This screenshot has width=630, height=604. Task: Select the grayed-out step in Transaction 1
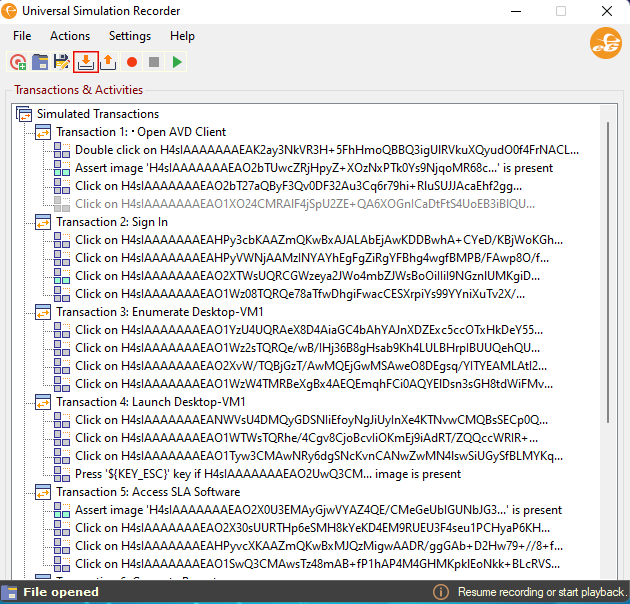[x=310, y=204]
